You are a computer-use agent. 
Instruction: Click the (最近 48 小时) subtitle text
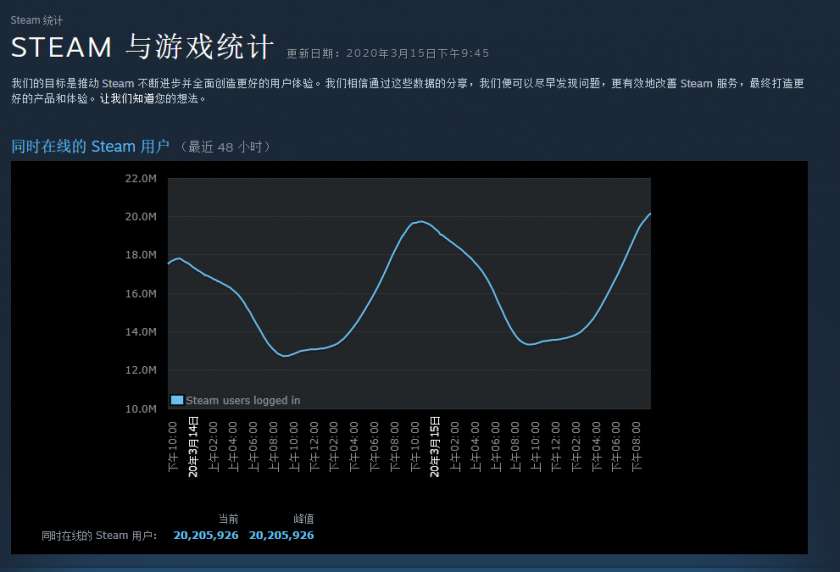click(225, 147)
